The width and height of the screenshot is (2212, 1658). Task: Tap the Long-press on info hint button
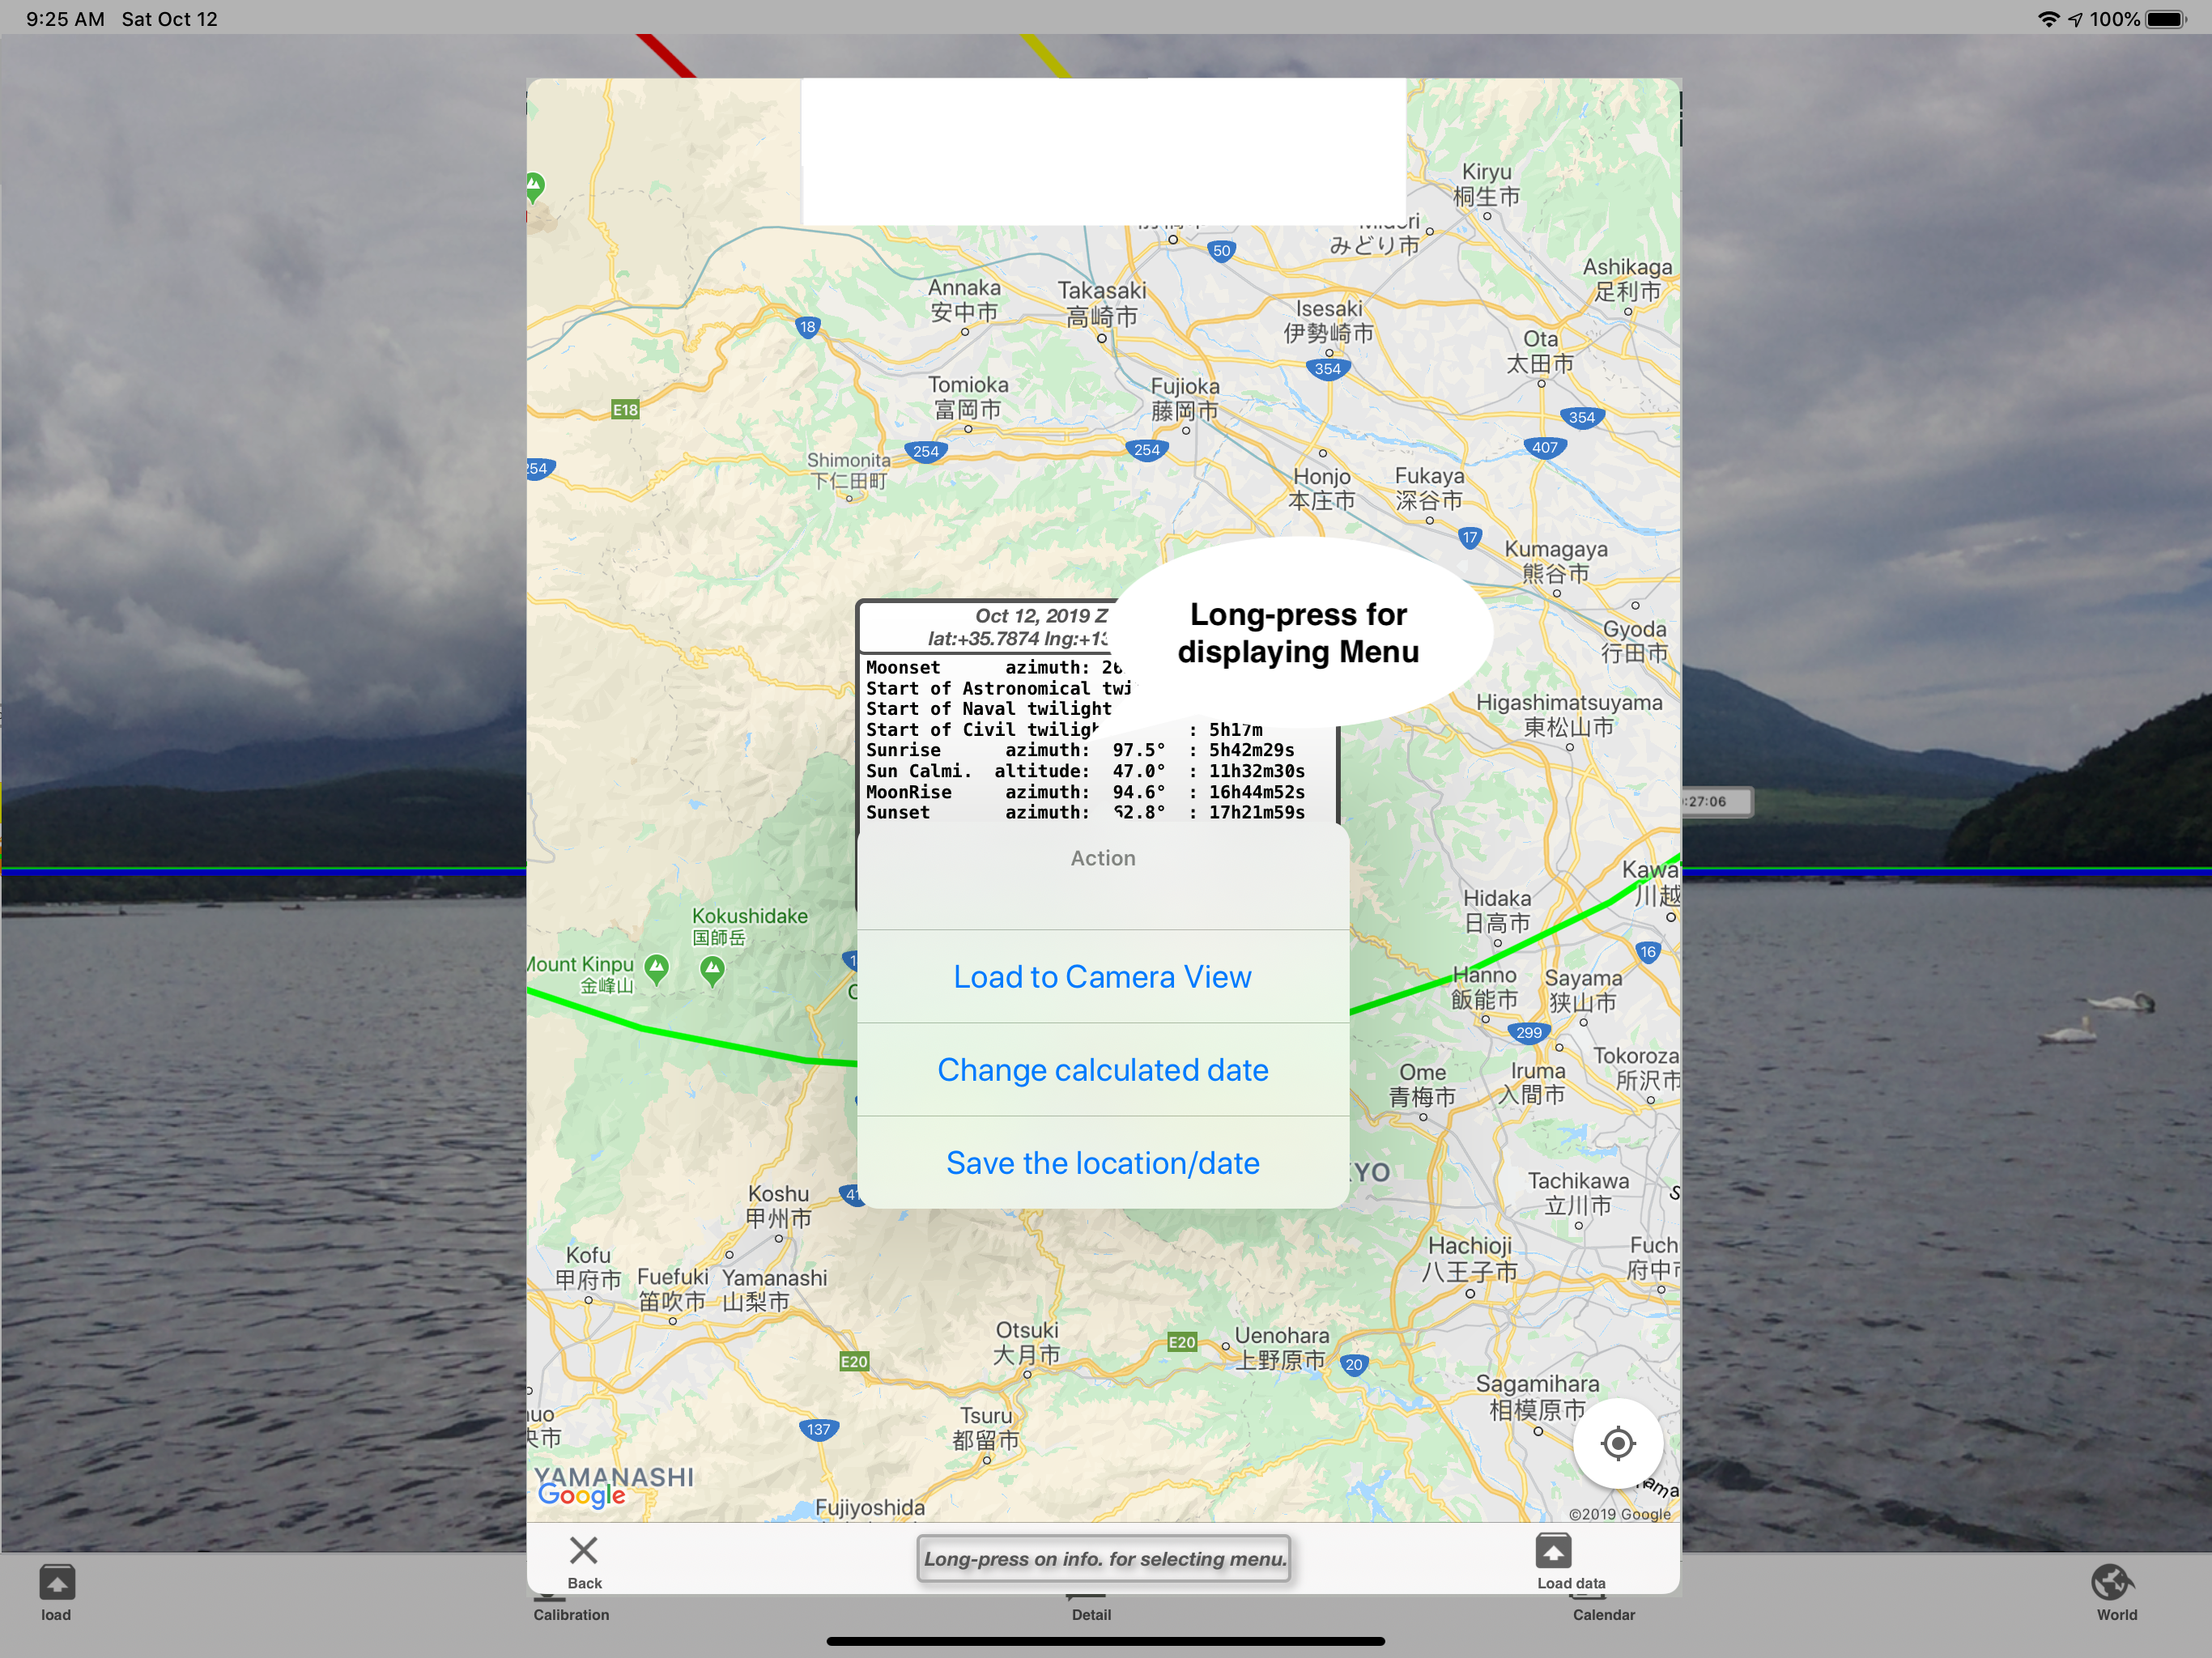[1104, 1558]
